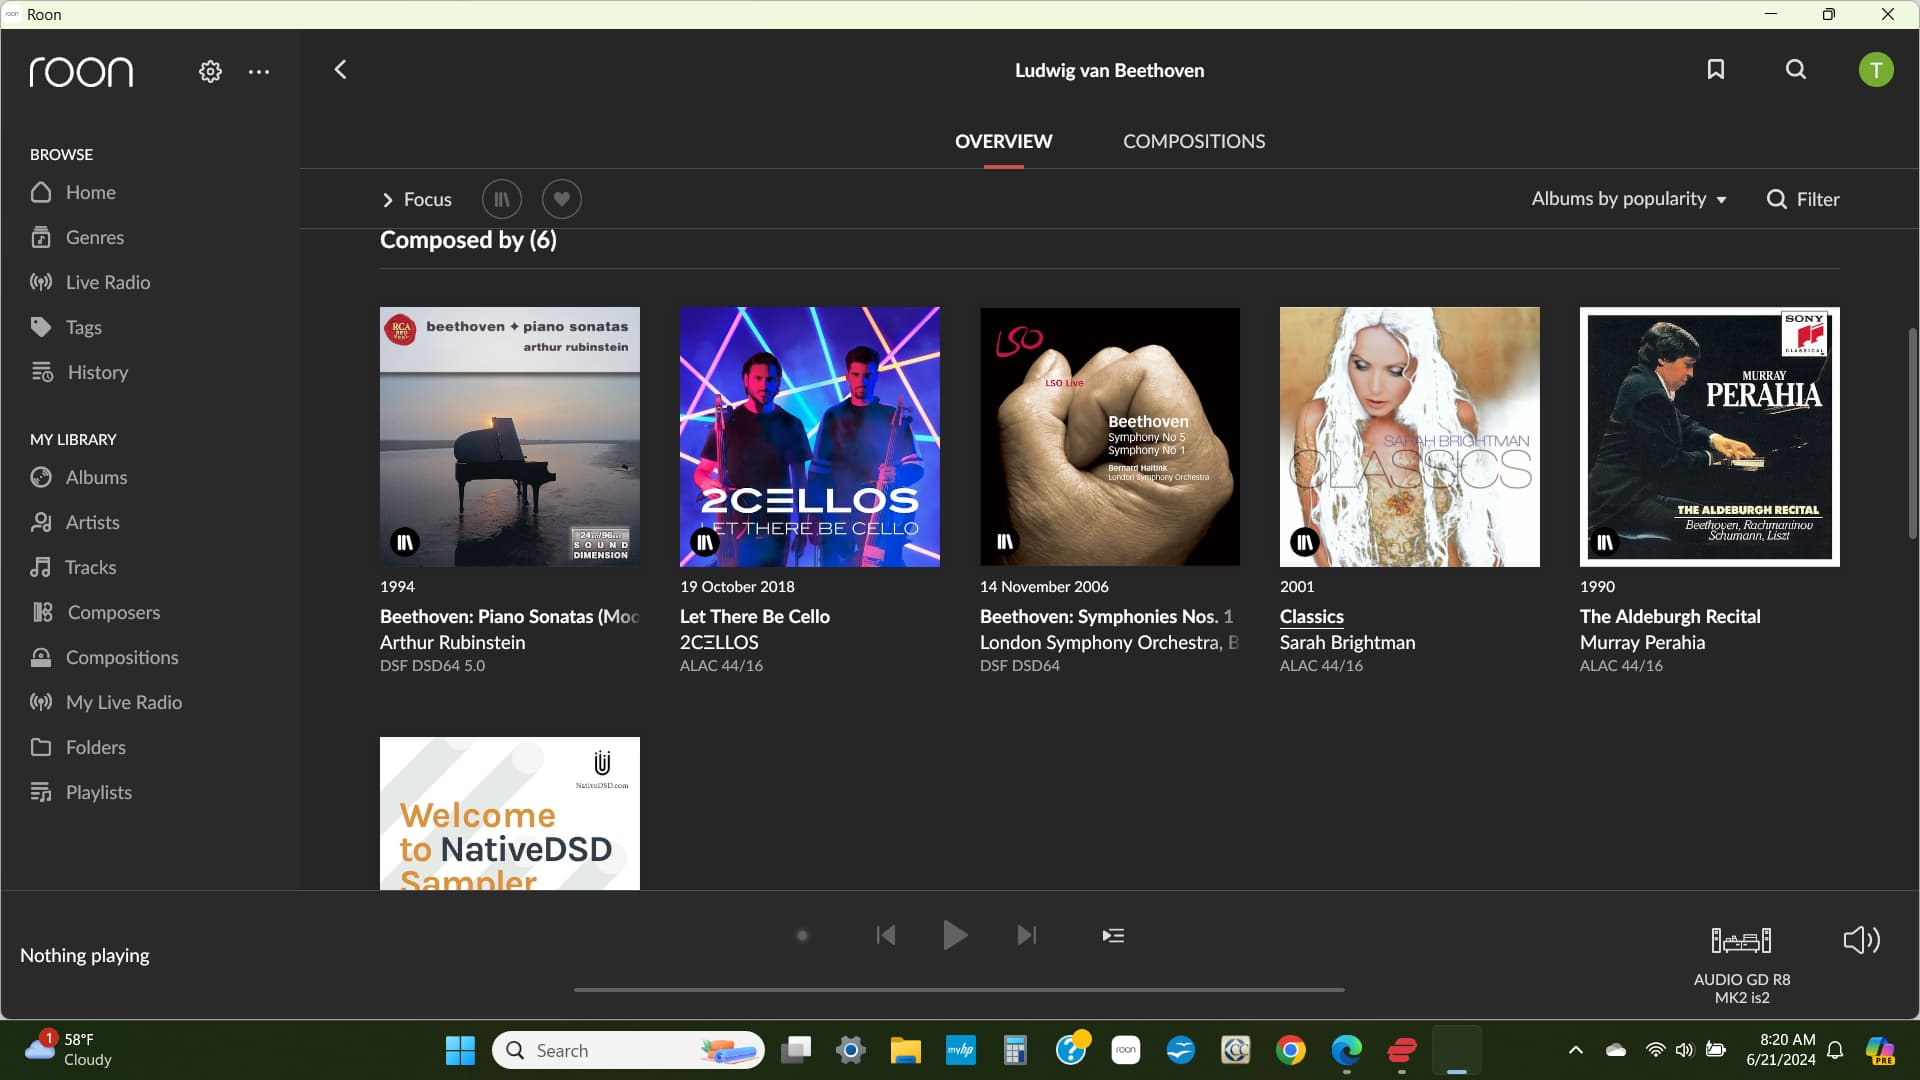Click 2CELLOS artist name link

point(719,642)
